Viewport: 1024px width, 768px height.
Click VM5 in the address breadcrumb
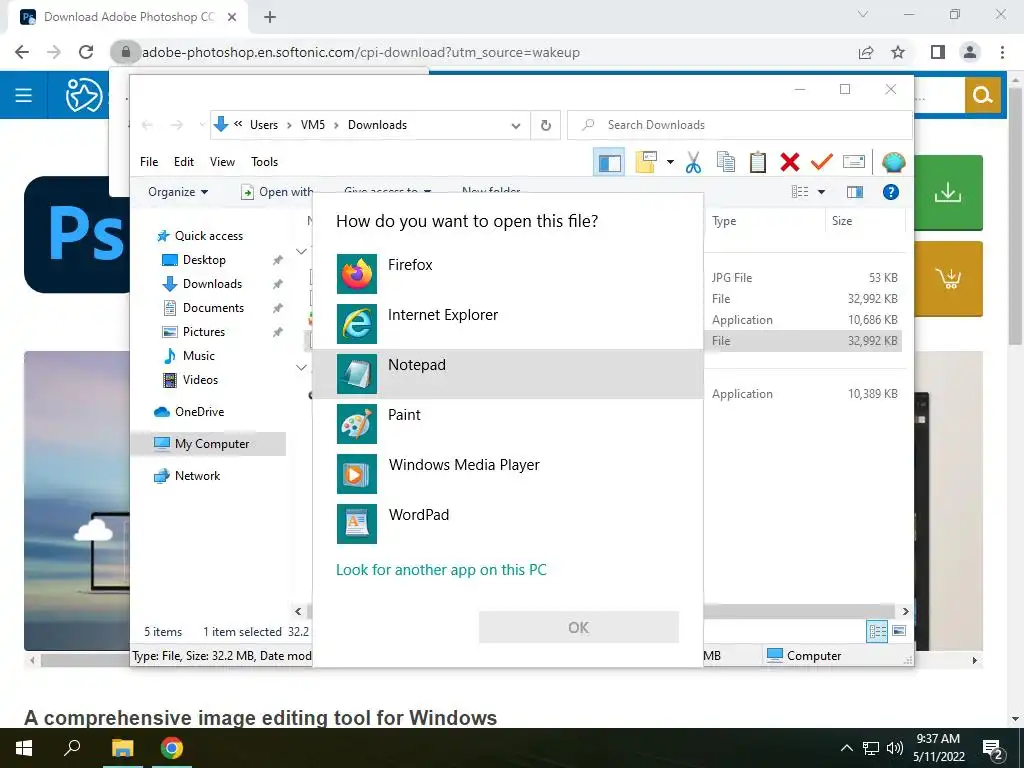click(313, 125)
